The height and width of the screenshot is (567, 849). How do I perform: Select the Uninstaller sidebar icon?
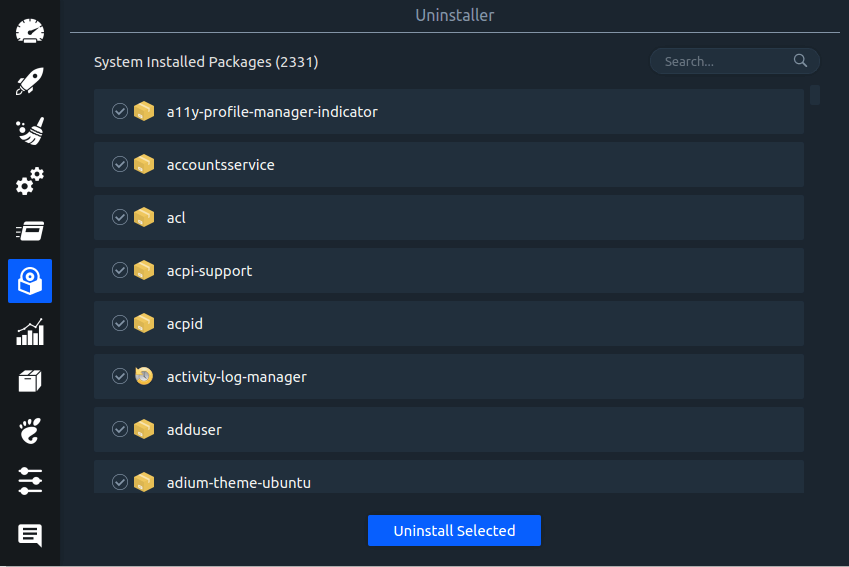pyautogui.click(x=30, y=281)
